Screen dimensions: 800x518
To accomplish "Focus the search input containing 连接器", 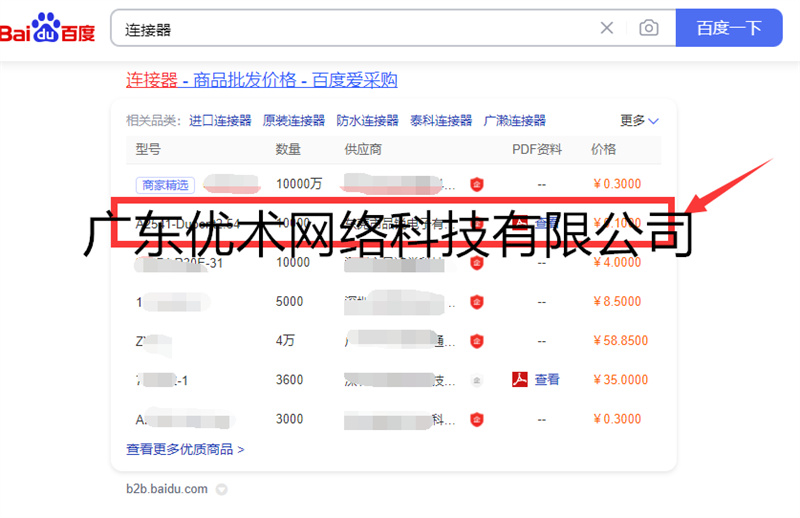I will point(357,29).
